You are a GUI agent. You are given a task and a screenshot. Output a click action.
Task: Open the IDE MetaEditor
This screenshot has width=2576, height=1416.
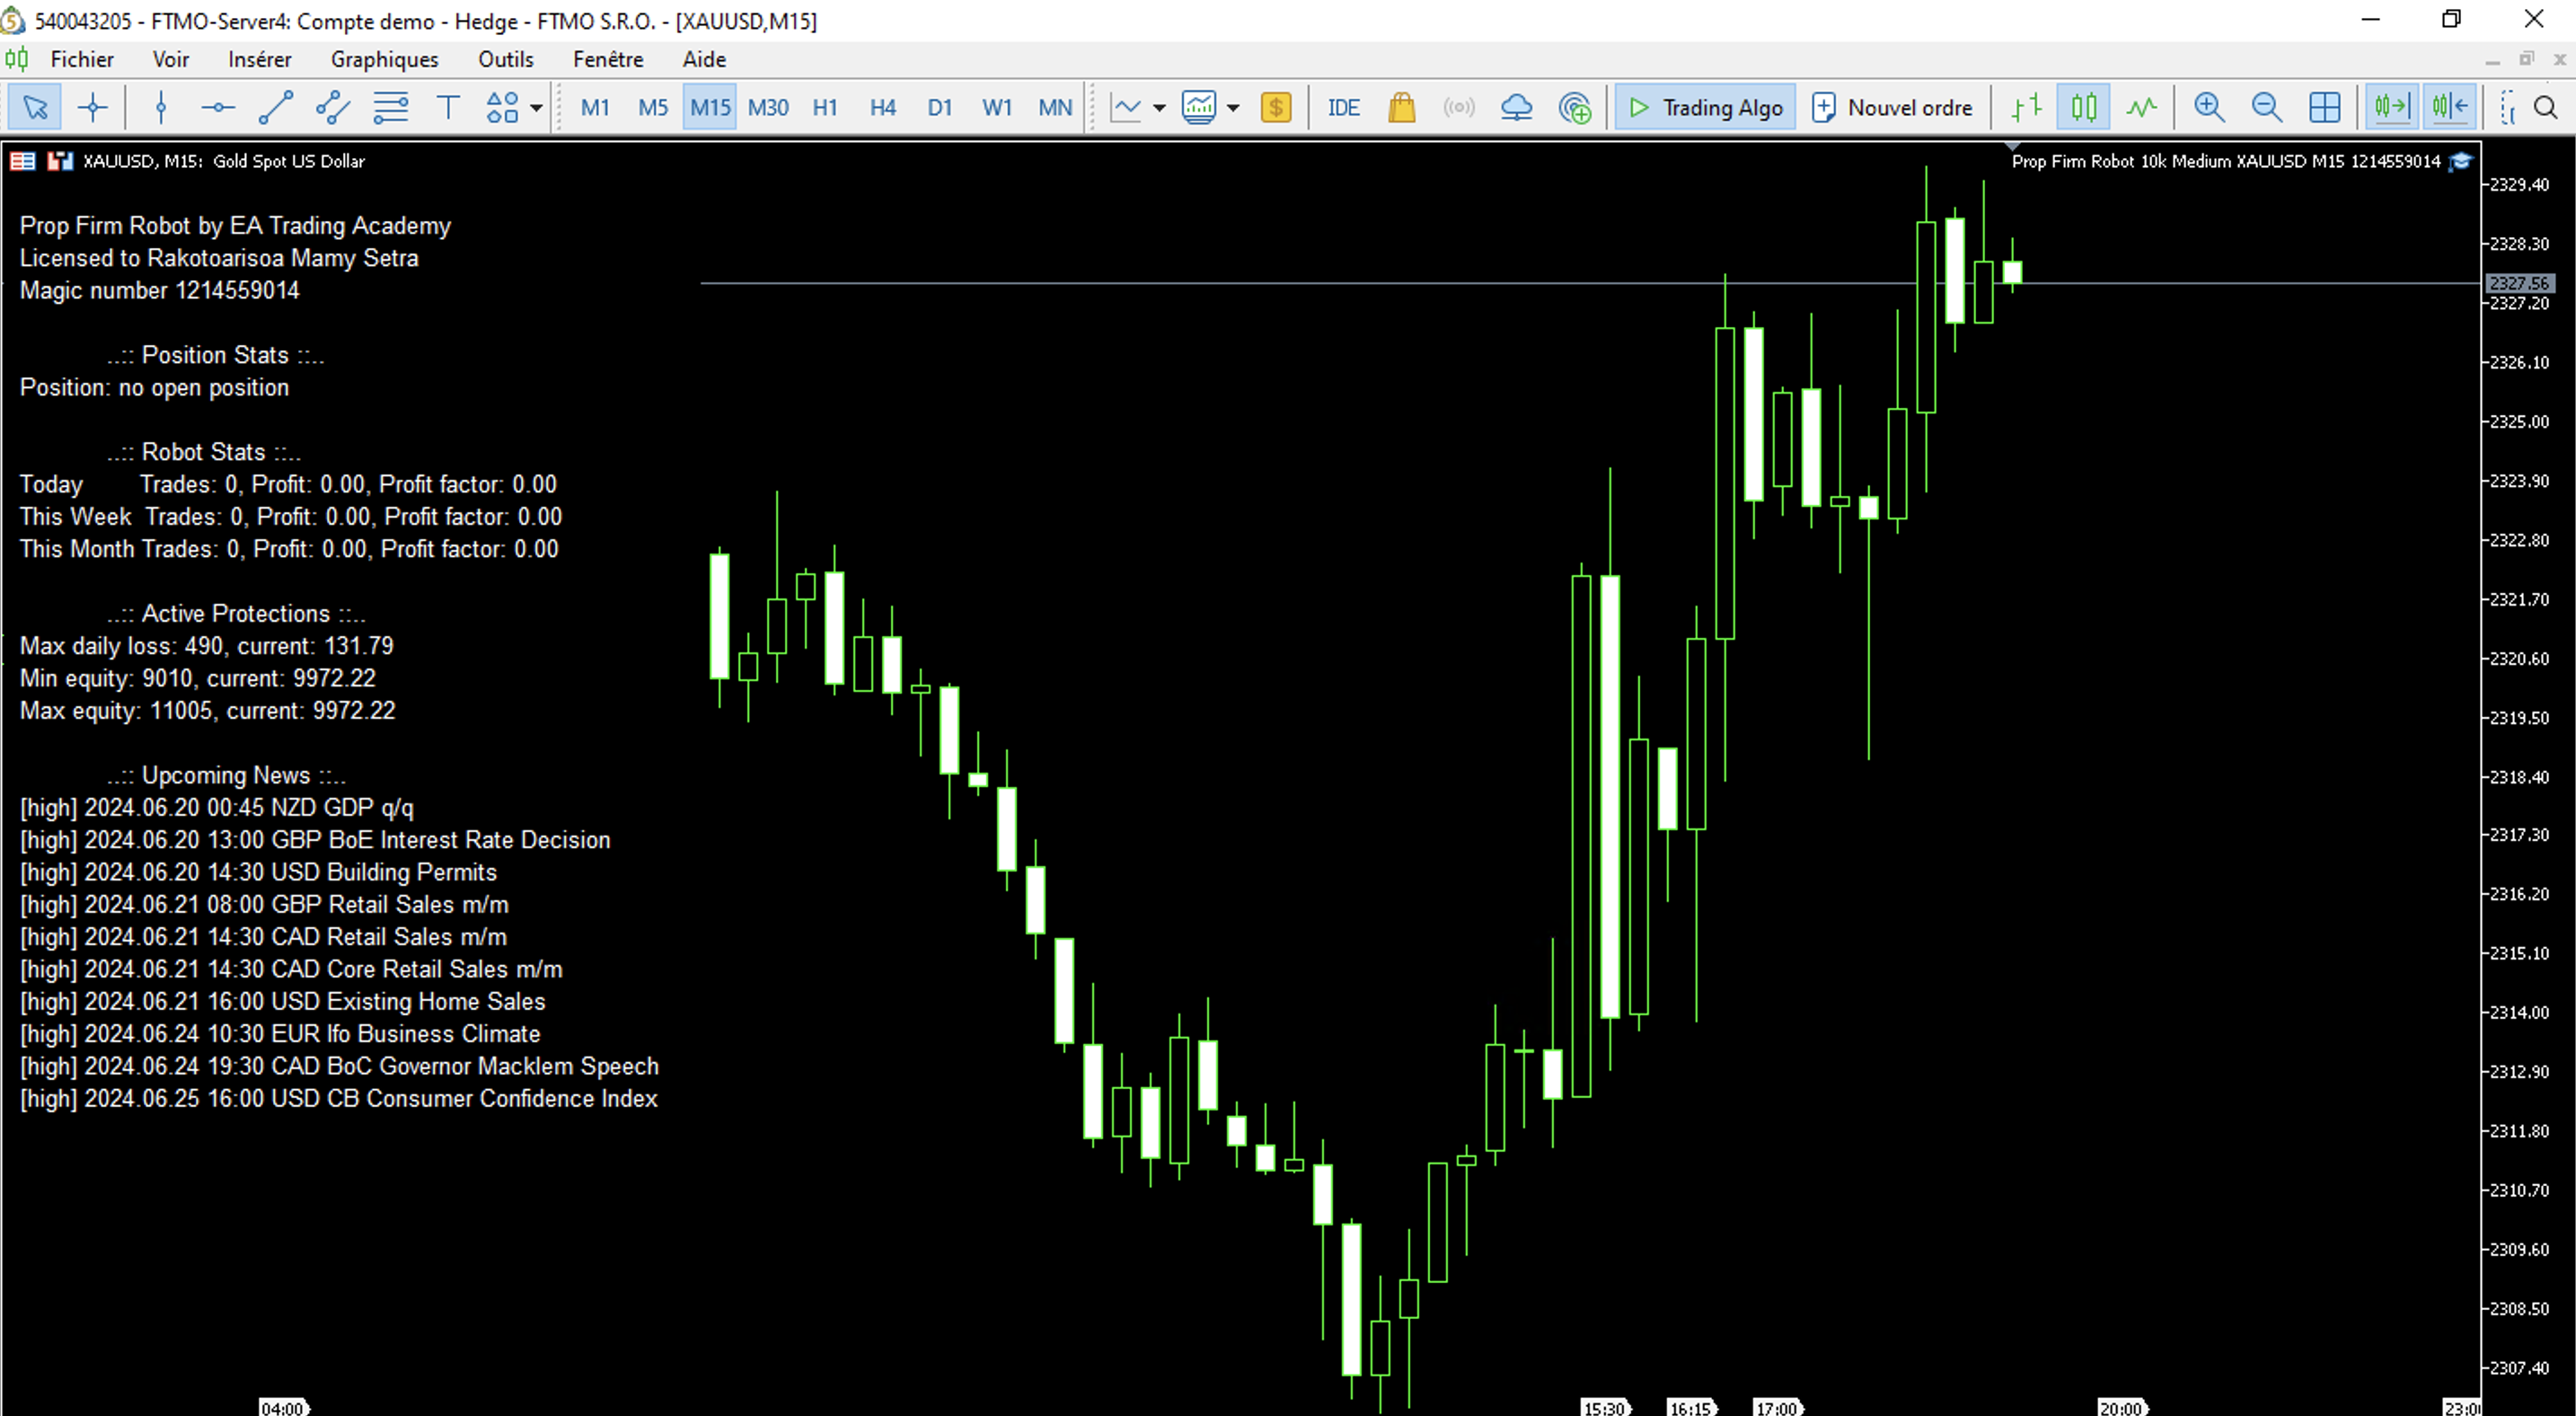pos(1343,107)
